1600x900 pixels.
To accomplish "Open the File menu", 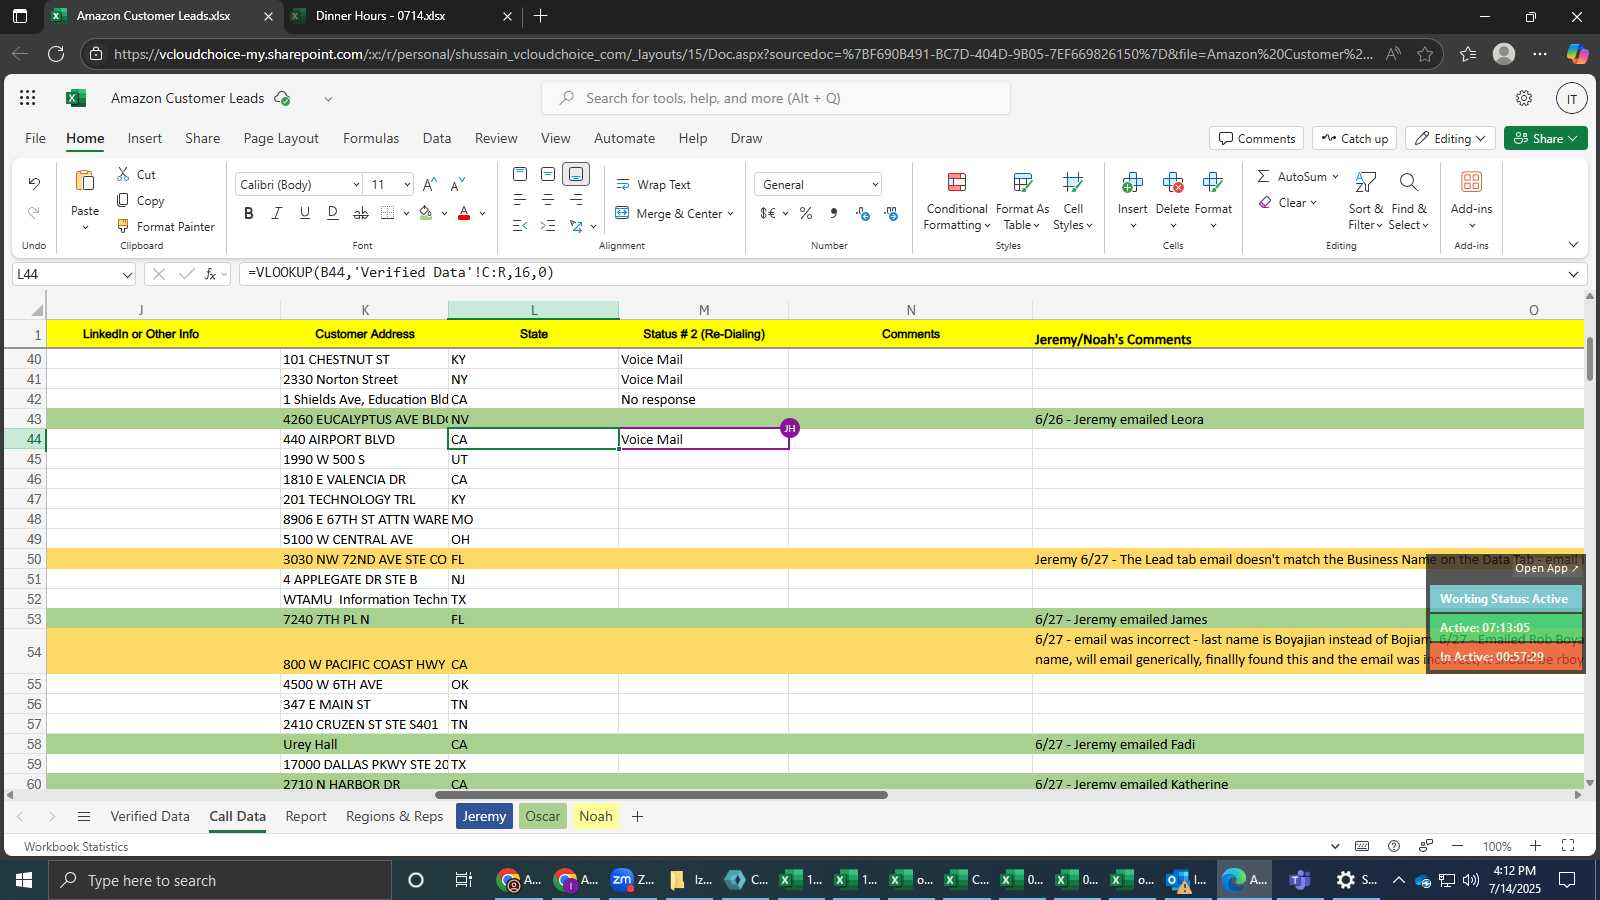I will [x=35, y=138].
